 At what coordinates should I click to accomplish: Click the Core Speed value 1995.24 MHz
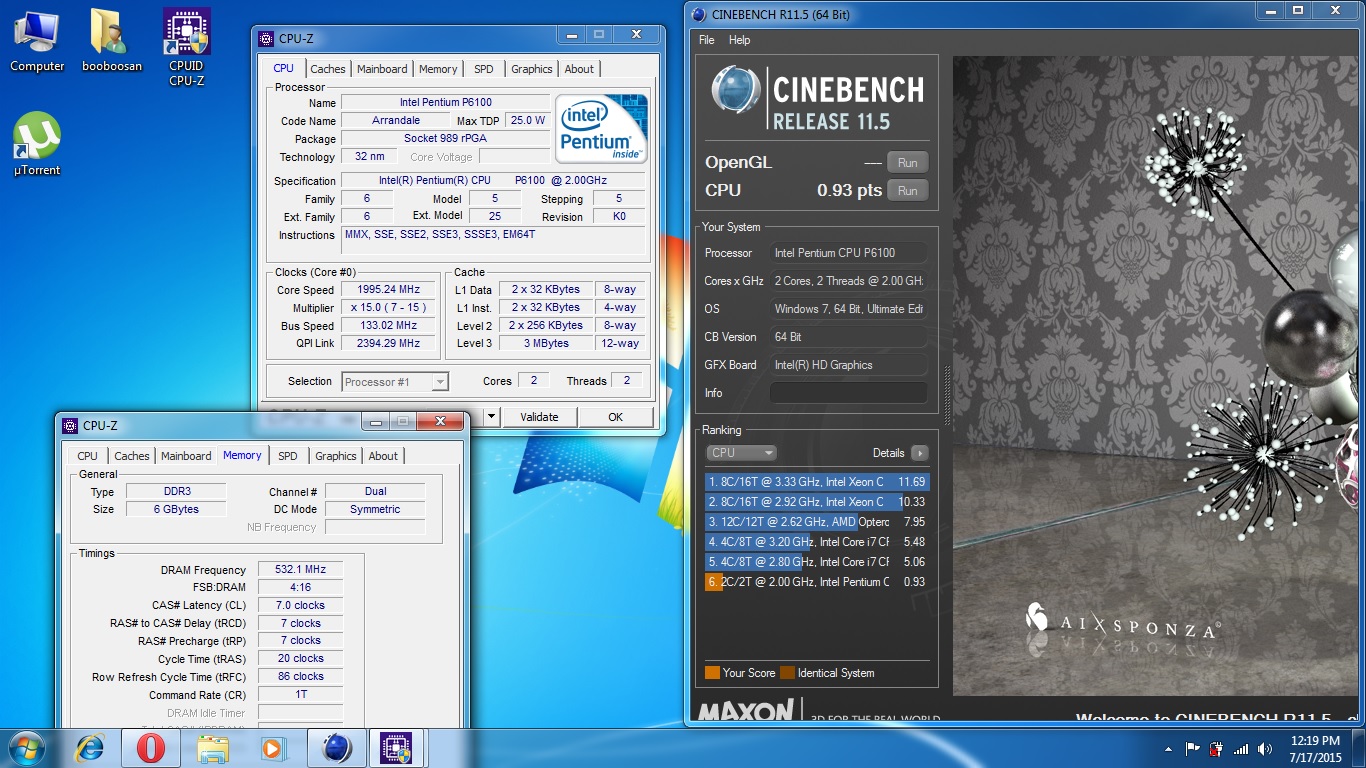click(388, 290)
